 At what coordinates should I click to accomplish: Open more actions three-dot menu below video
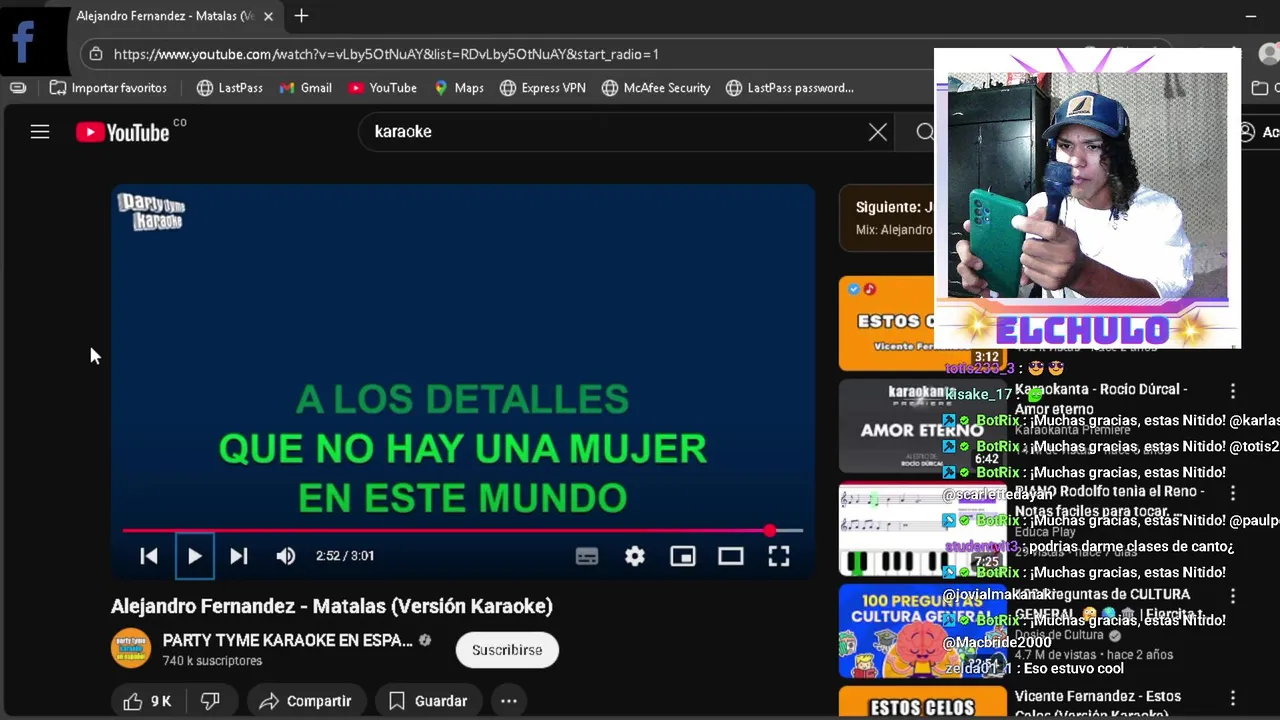pyautogui.click(x=509, y=702)
